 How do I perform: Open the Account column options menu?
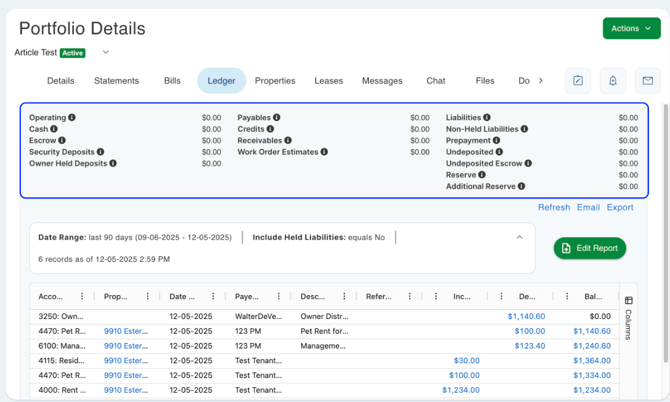coord(82,296)
